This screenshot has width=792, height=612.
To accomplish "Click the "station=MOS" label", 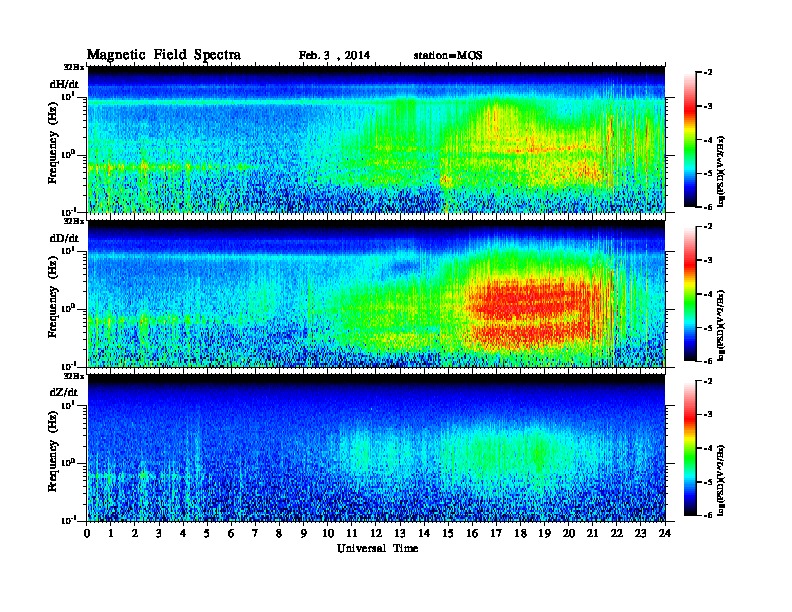I will coord(448,56).
